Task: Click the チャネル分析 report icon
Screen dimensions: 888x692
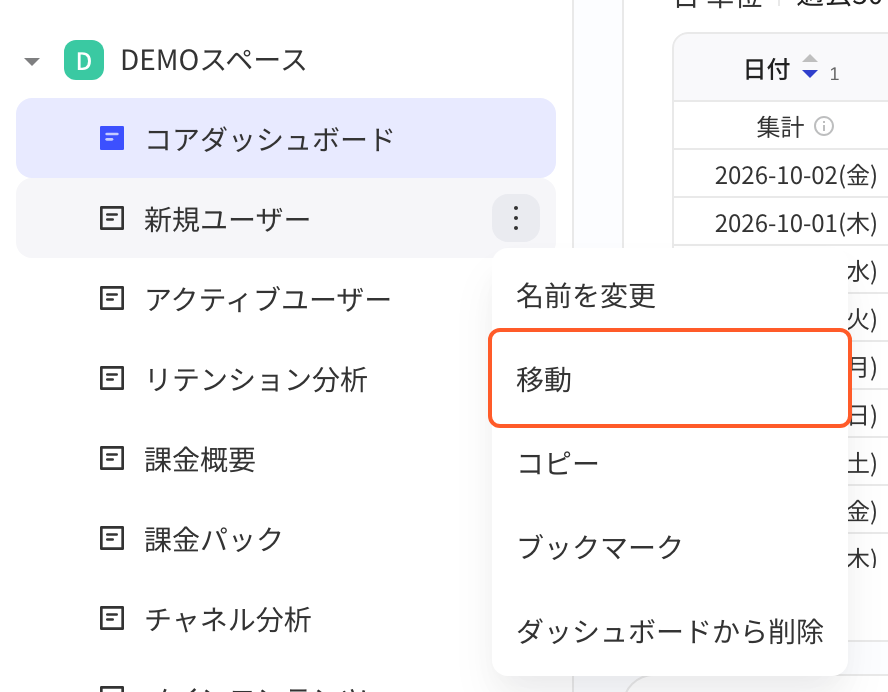Action: click(x=112, y=618)
